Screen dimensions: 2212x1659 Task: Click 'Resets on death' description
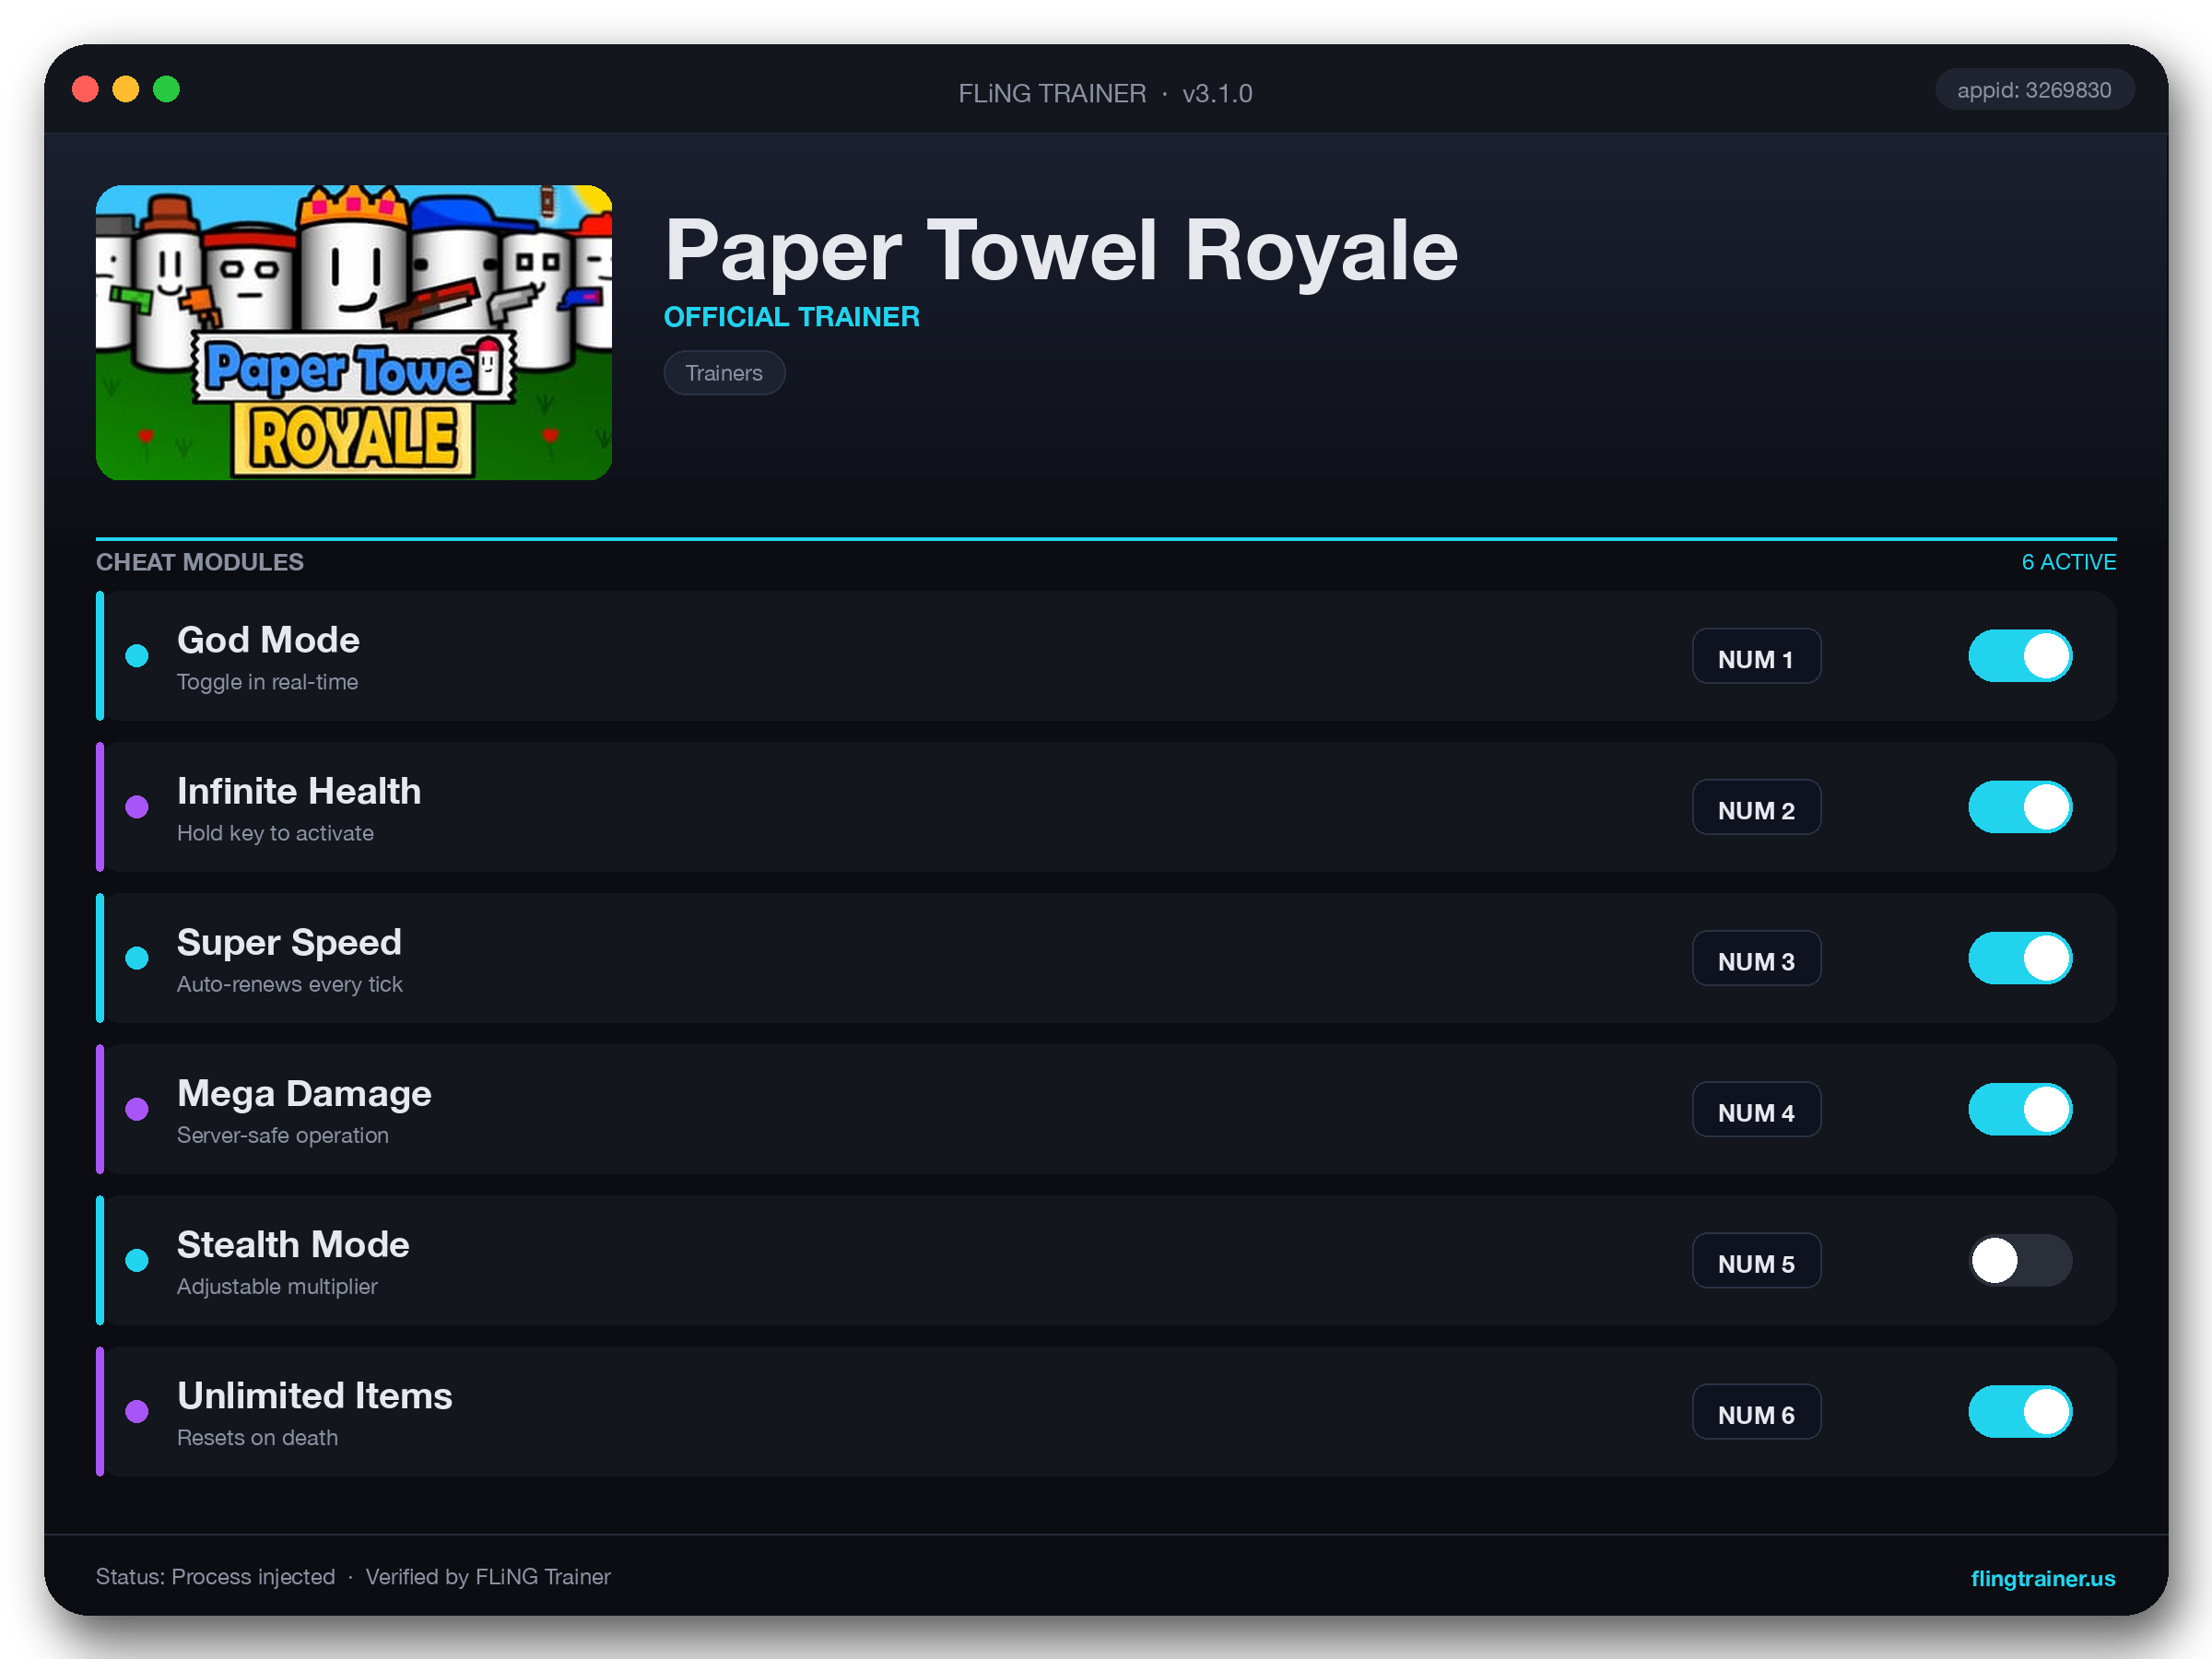[x=257, y=1437]
